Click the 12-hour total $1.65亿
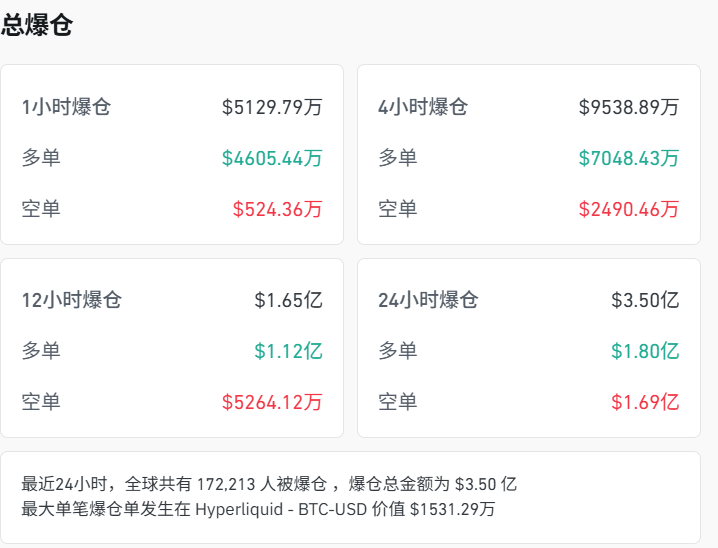This screenshot has height=548, width=718. [288, 300]
